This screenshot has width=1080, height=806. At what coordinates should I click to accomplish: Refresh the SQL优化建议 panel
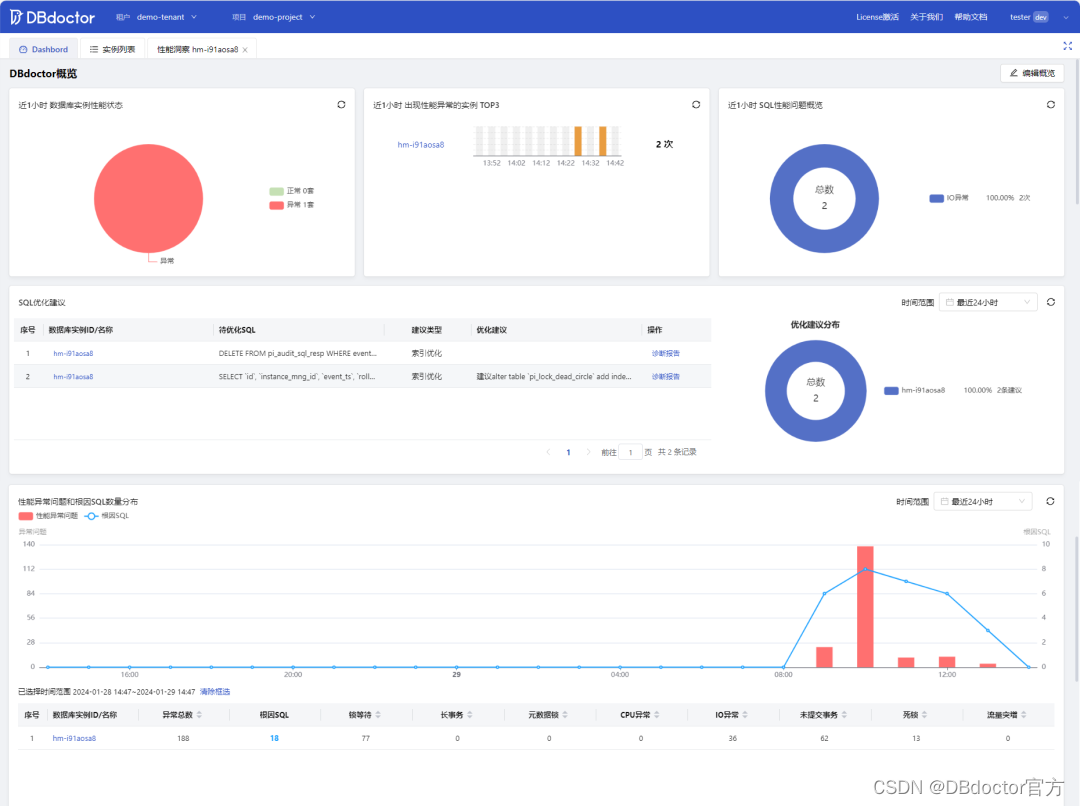(1050, 302)
